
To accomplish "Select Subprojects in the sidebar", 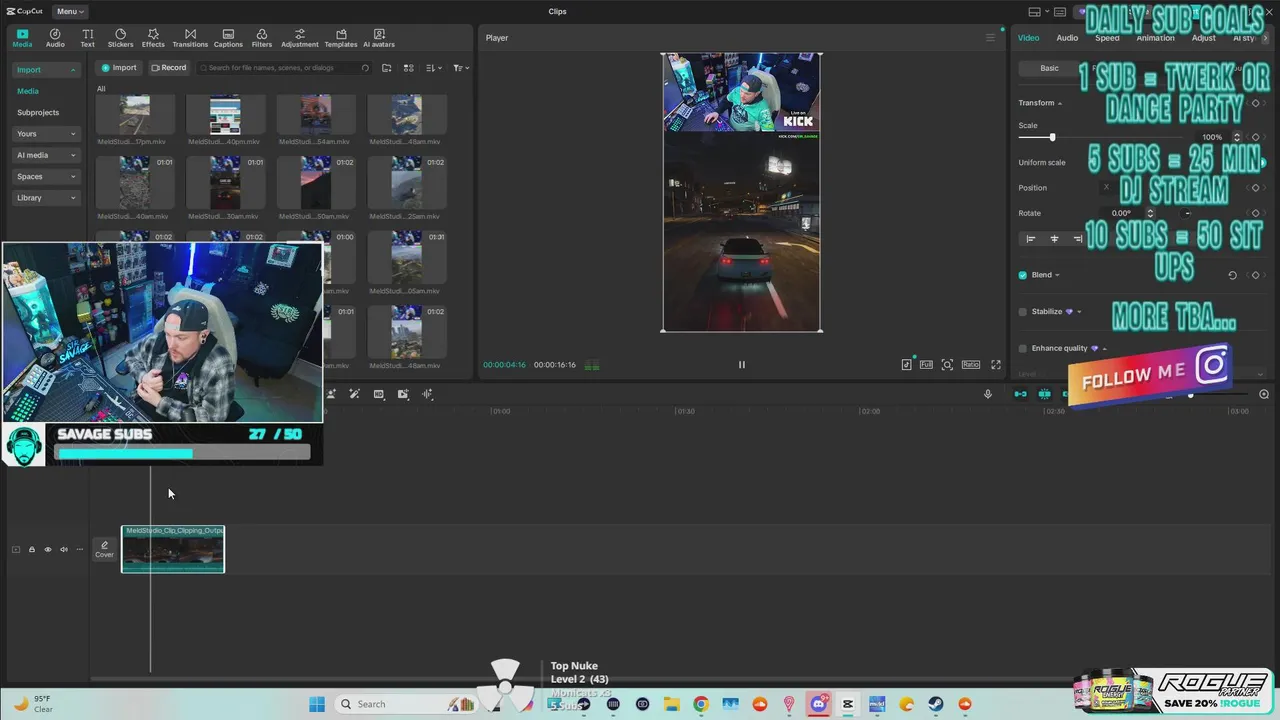I will click(x=38, y=113).
